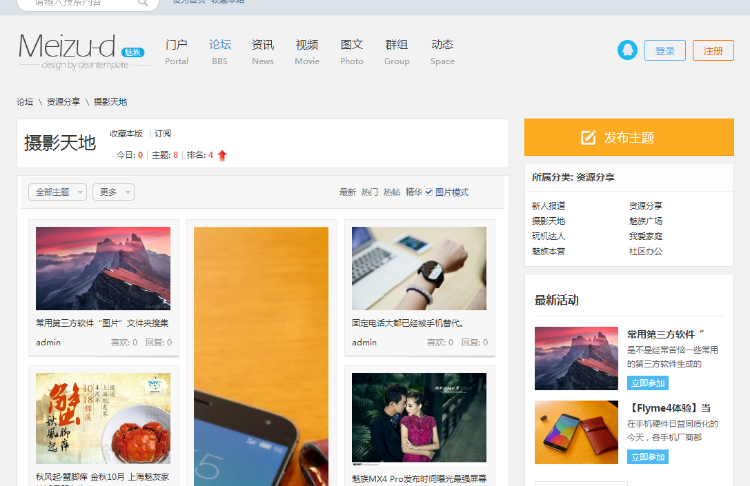This screenshot has height=486, width=750.
Task: Click the 订阅 subscribe link
Action: [163, 133]
